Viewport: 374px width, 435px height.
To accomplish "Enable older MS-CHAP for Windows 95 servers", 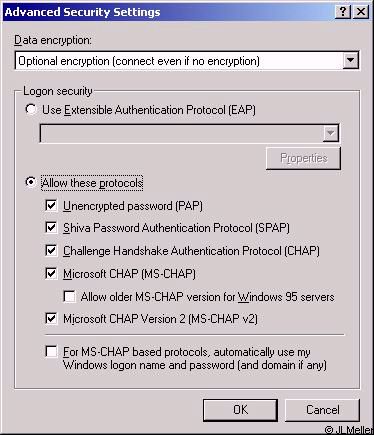I will 69,296.
